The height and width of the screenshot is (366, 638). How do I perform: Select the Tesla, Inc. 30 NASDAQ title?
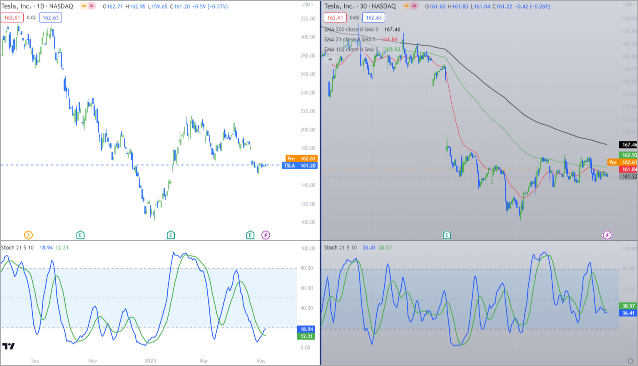pos(359,7)
